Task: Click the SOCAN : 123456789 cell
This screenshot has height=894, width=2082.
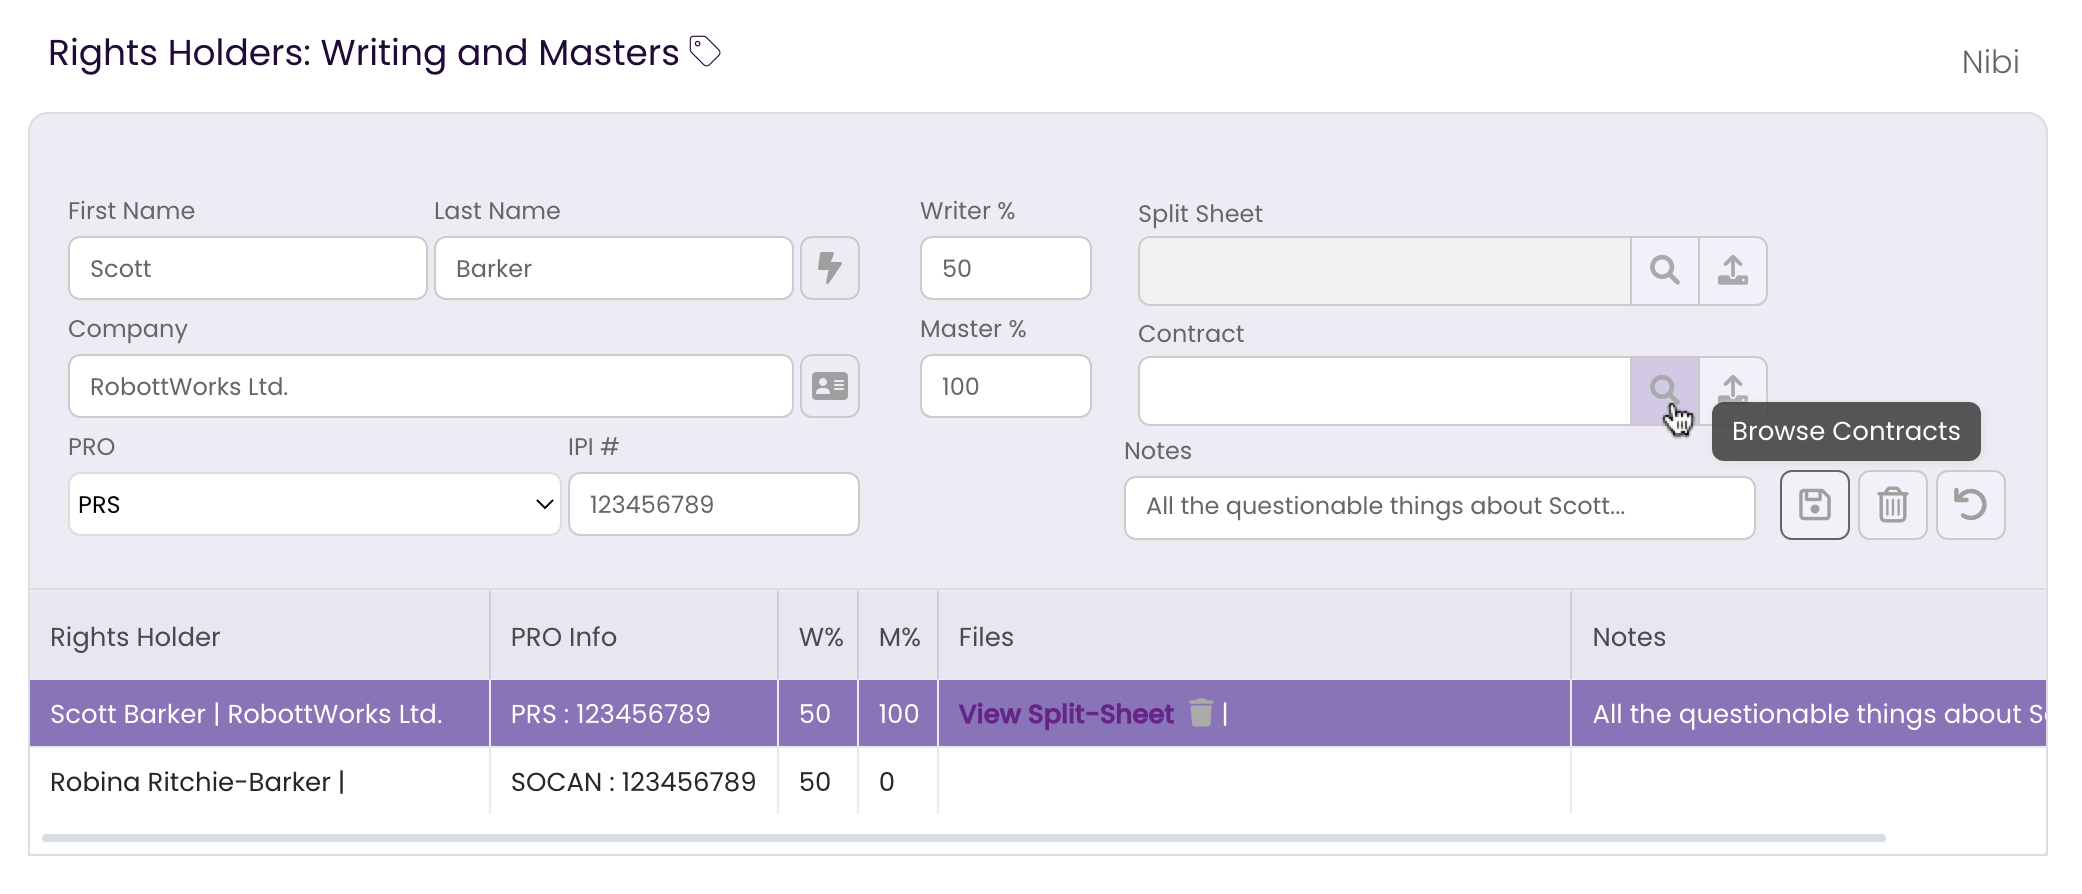Action: point(634,782)
